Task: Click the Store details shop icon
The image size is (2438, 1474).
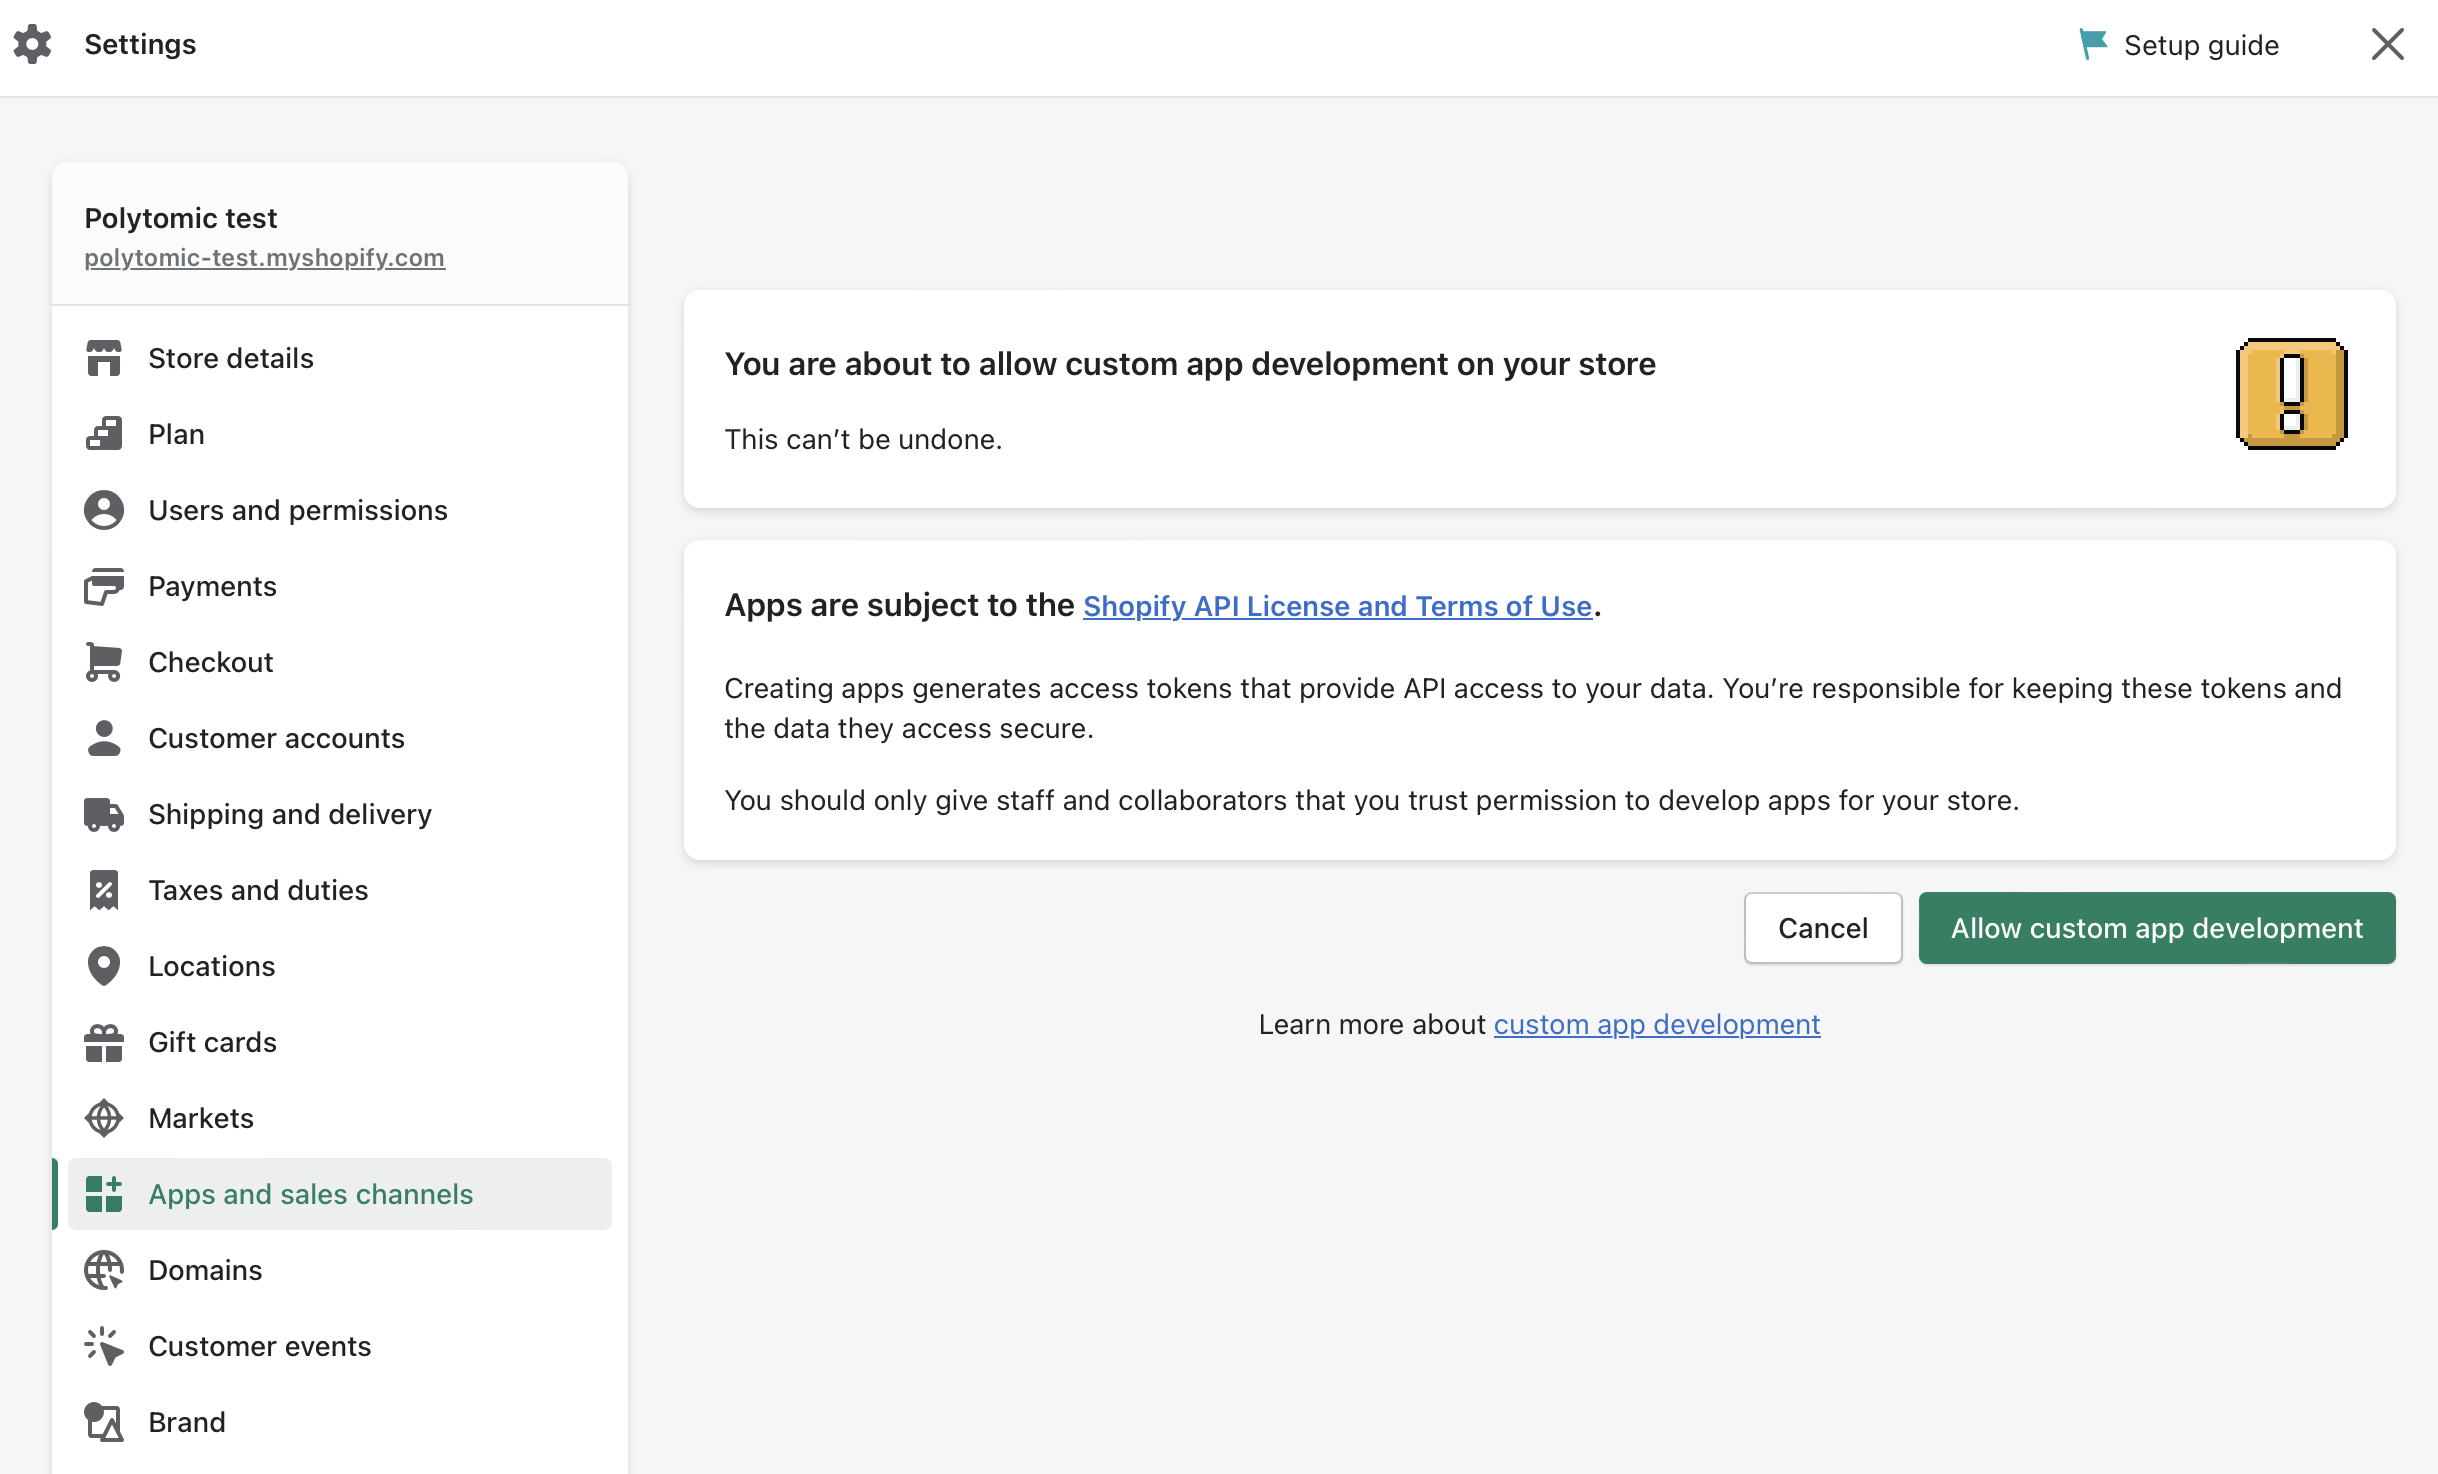Action: (x=104, y=358)
